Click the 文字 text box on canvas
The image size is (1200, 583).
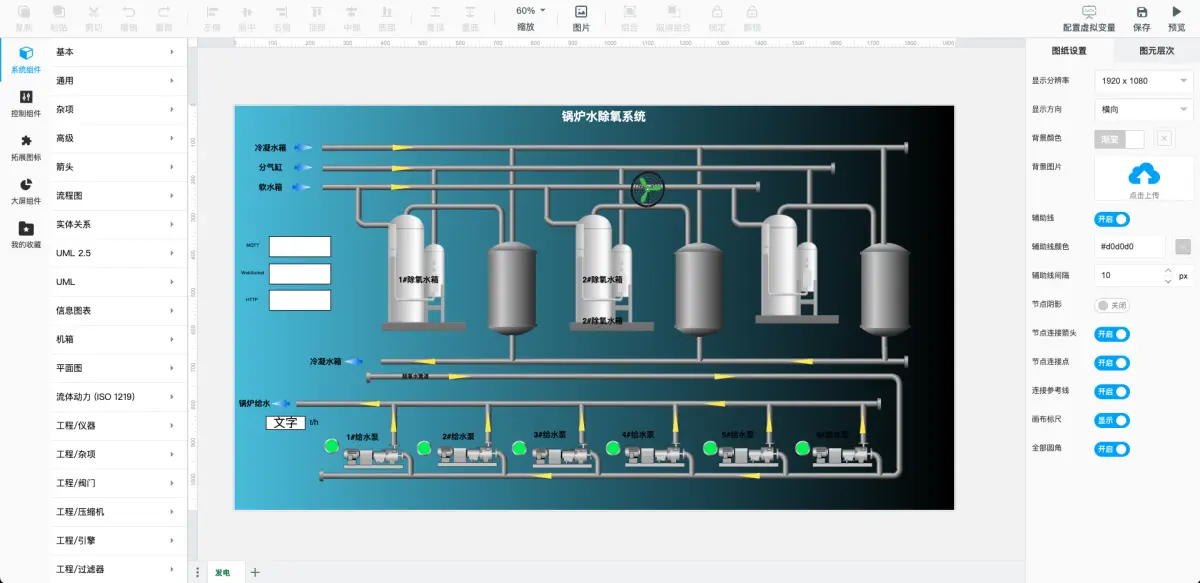click(285, 423)
